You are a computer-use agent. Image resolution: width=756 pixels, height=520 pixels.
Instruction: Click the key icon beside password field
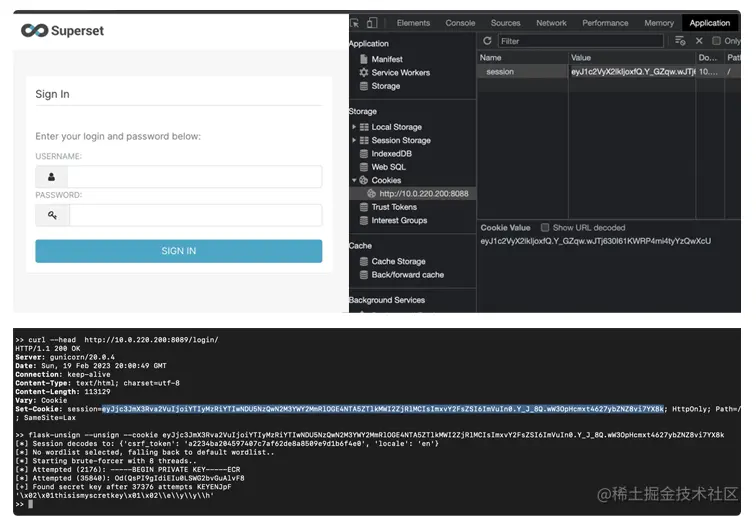pyautogui.click(x=52, y=215)
